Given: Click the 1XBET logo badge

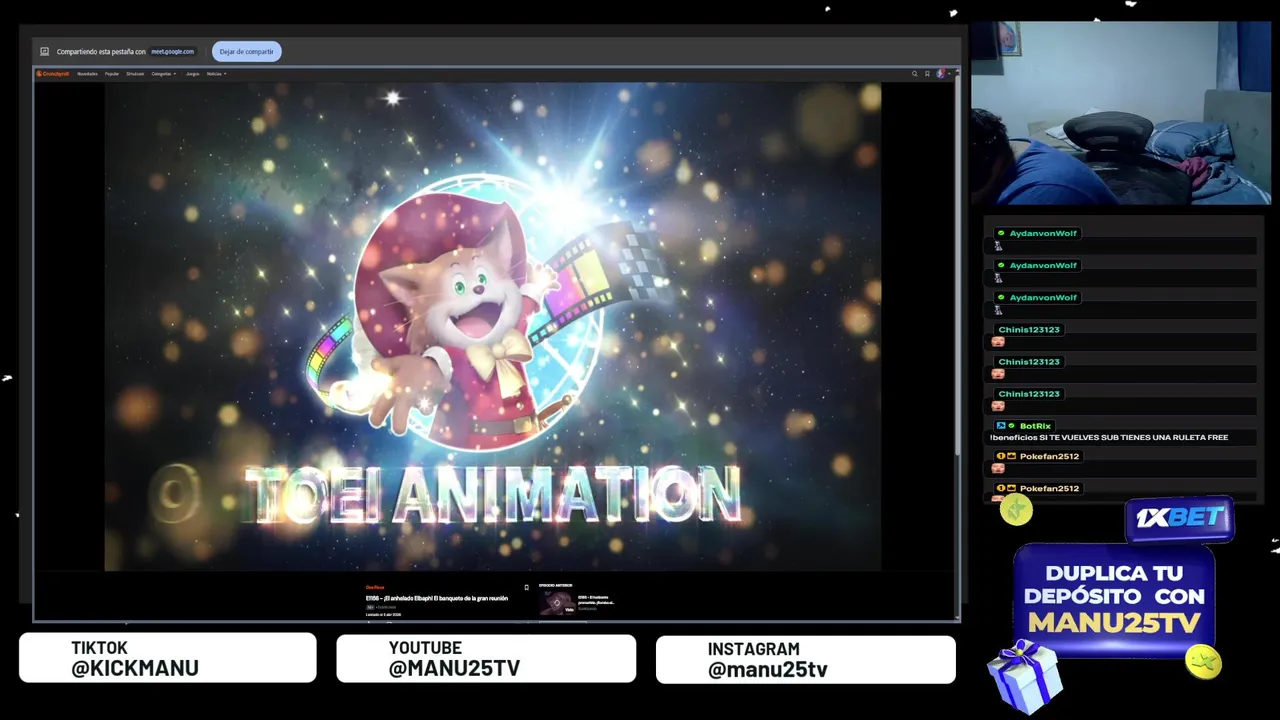Looking at the screenshot, I should coord(1180,518).
